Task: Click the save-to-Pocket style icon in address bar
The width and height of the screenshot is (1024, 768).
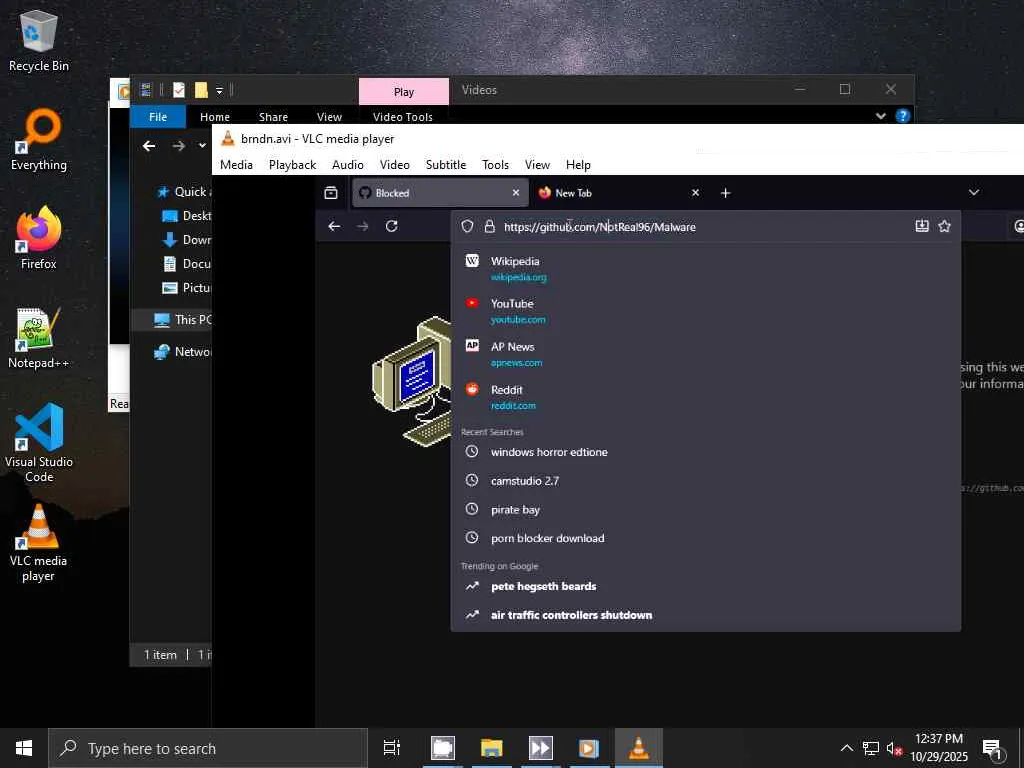Action: [921, 226]
